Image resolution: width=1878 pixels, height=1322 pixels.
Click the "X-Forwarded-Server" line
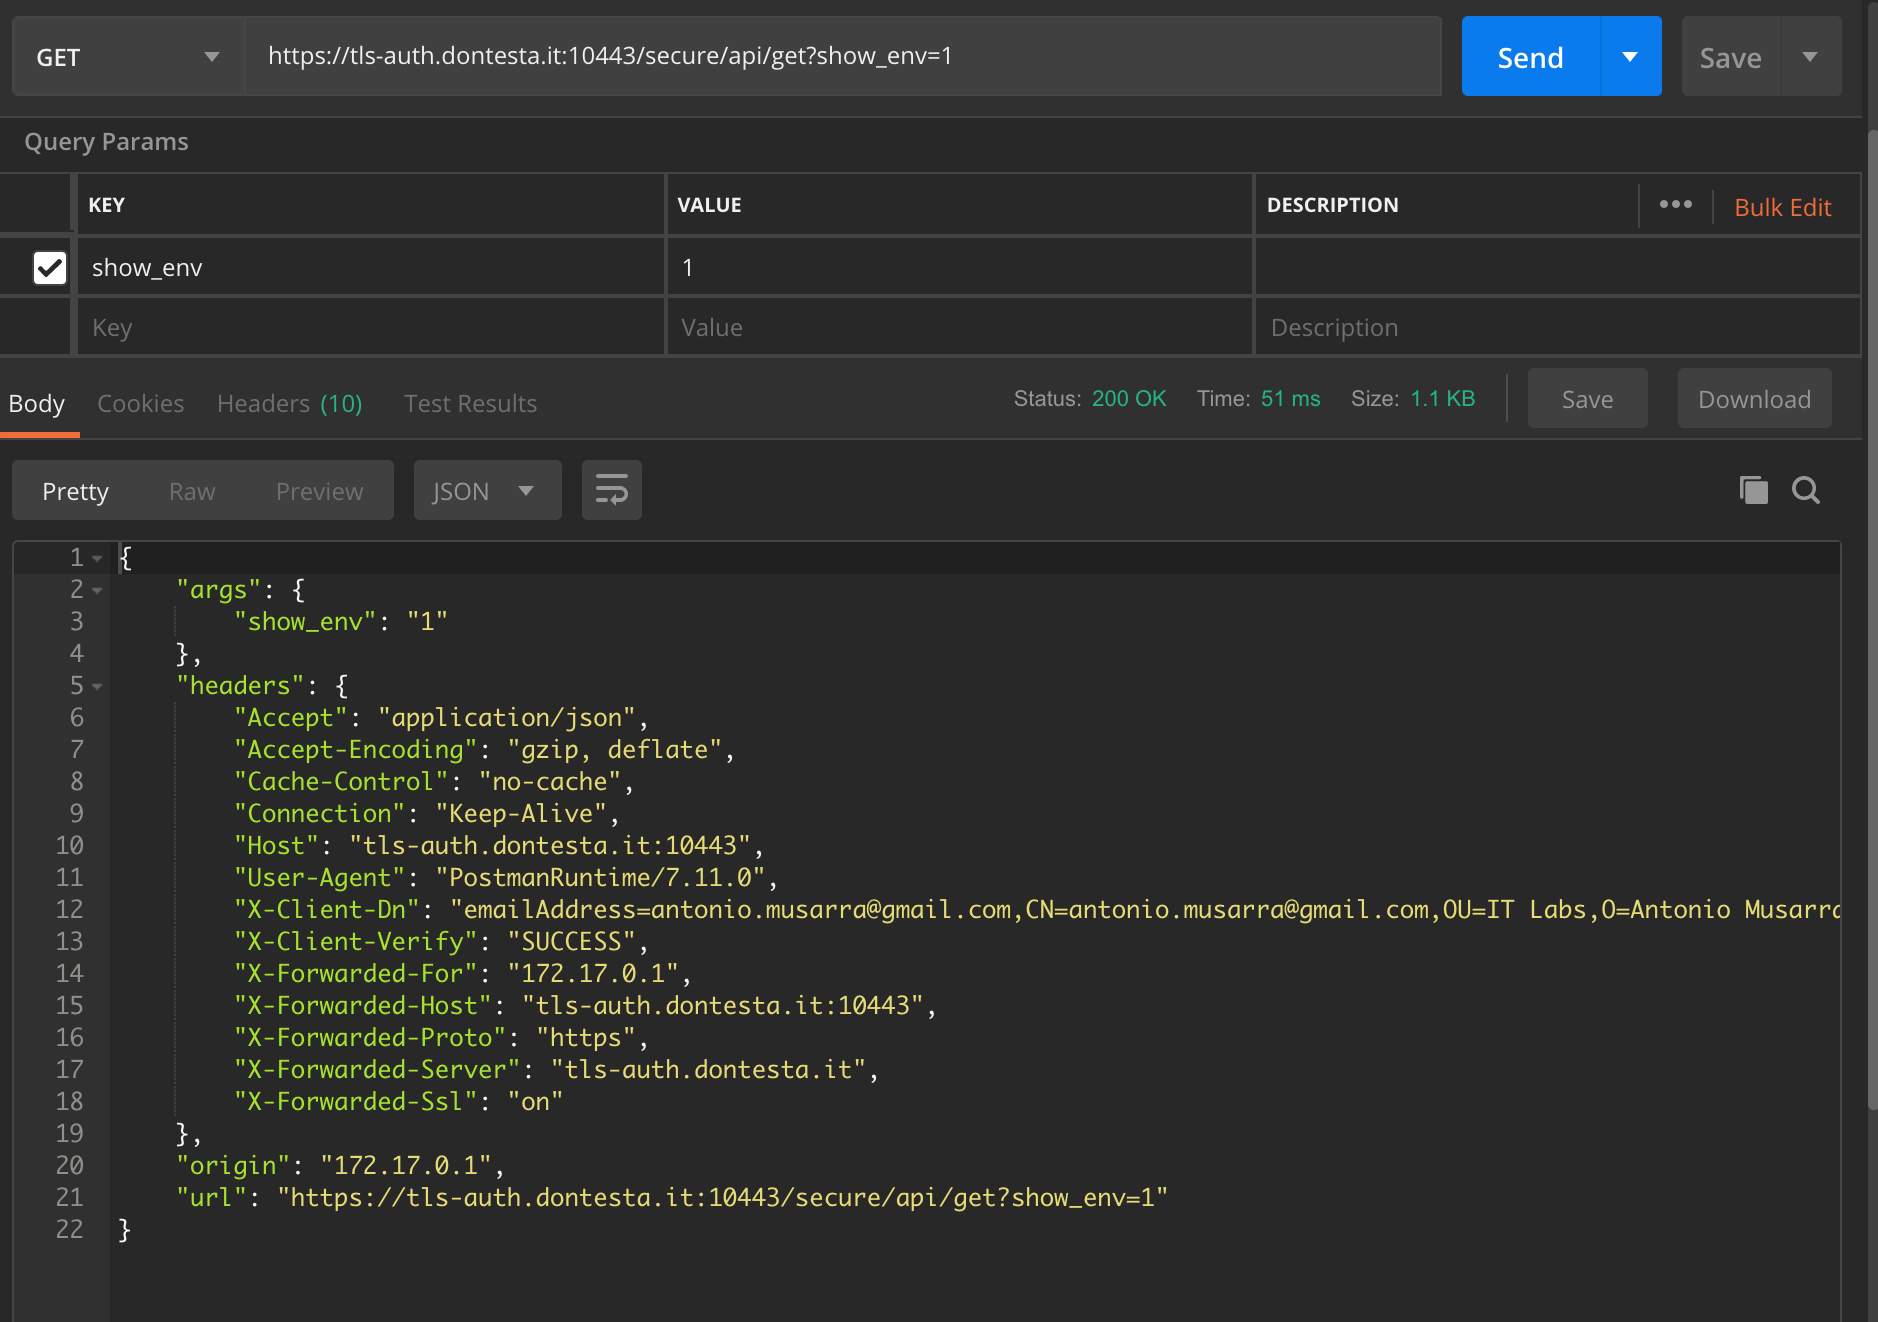(556, 1069)
